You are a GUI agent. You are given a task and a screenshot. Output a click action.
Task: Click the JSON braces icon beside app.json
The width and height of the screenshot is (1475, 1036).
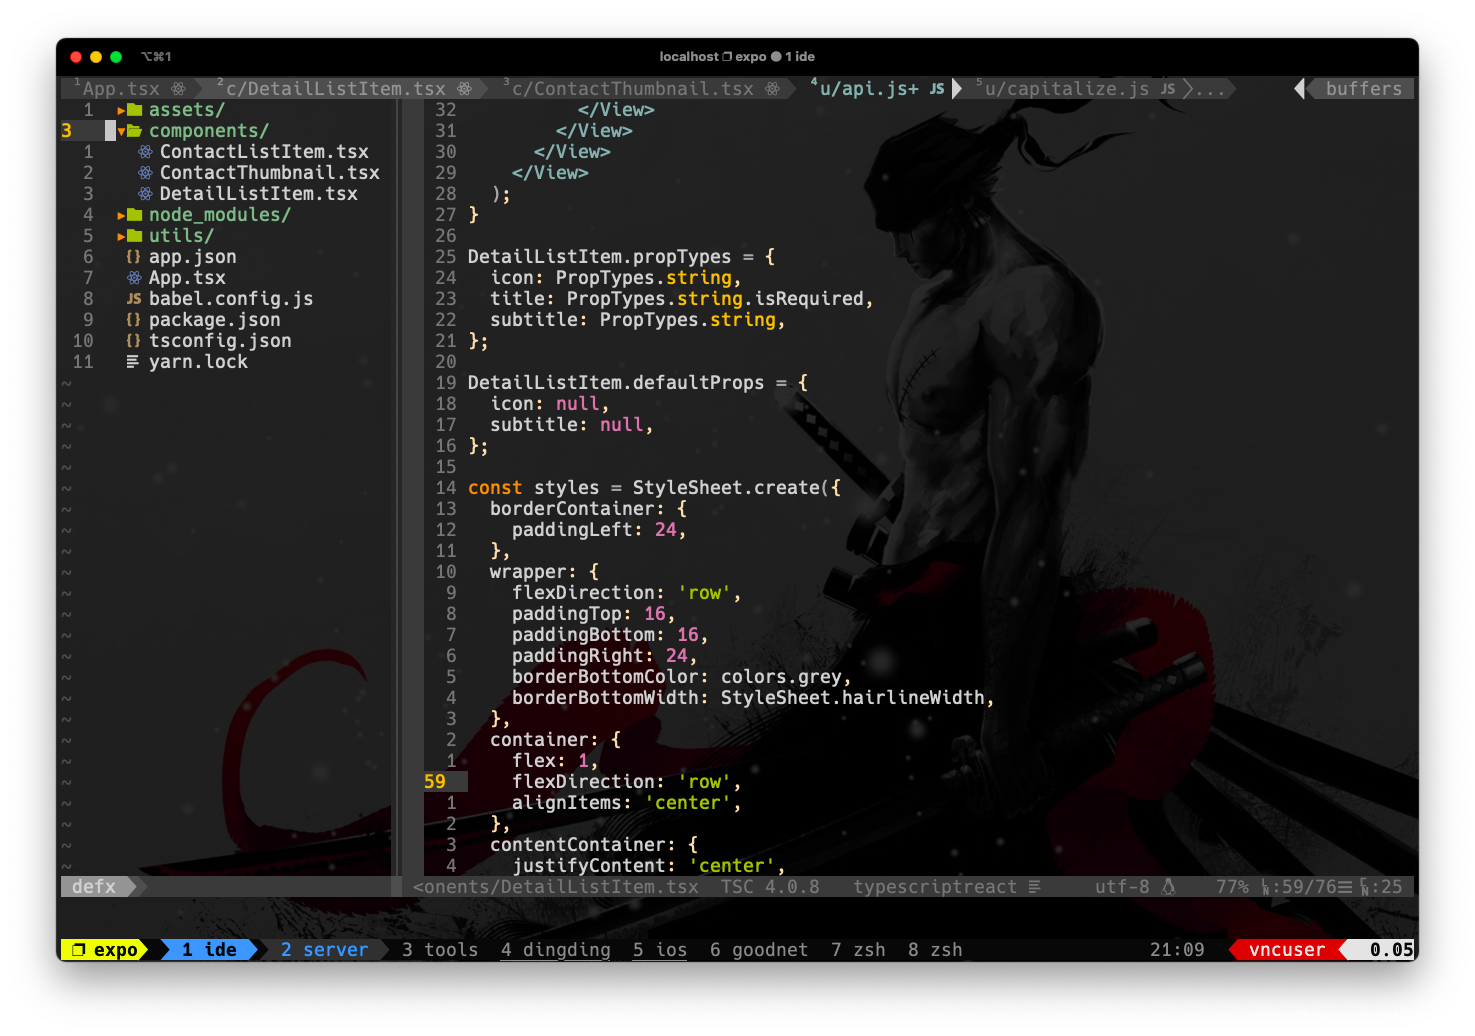click(x=134, y=257)
